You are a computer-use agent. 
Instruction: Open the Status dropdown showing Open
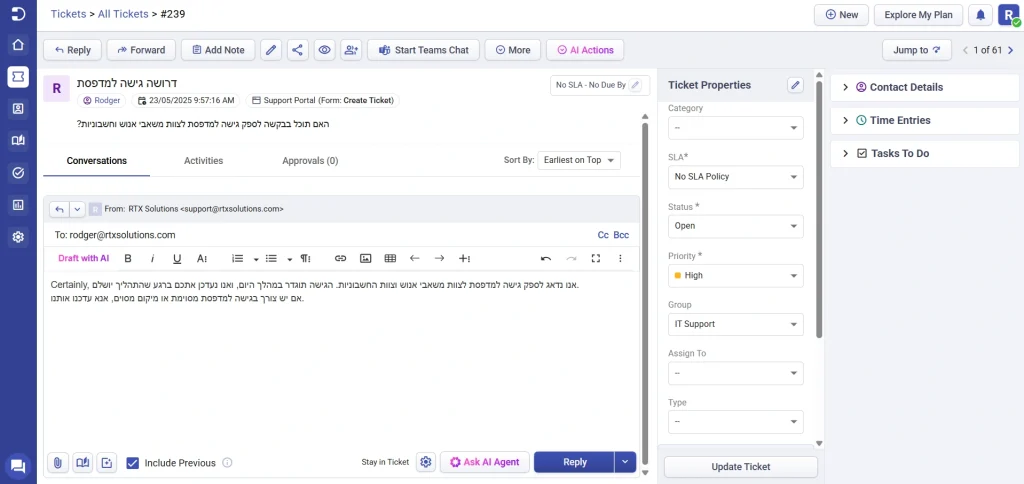tap(735, 226)
